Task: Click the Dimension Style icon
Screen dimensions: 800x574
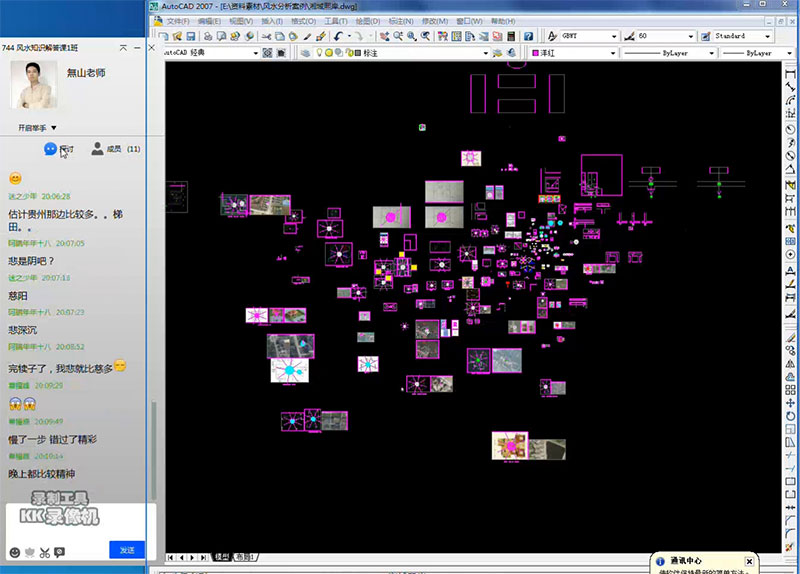Action: (629, 36)
